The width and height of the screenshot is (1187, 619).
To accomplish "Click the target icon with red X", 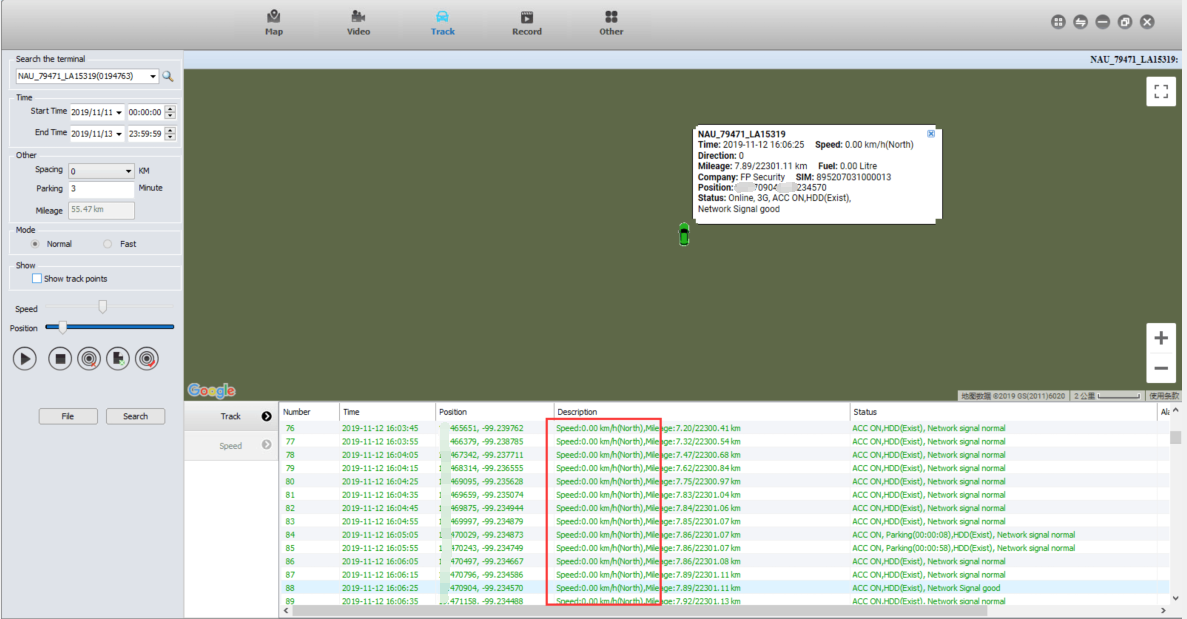I will tap(89, 359).
